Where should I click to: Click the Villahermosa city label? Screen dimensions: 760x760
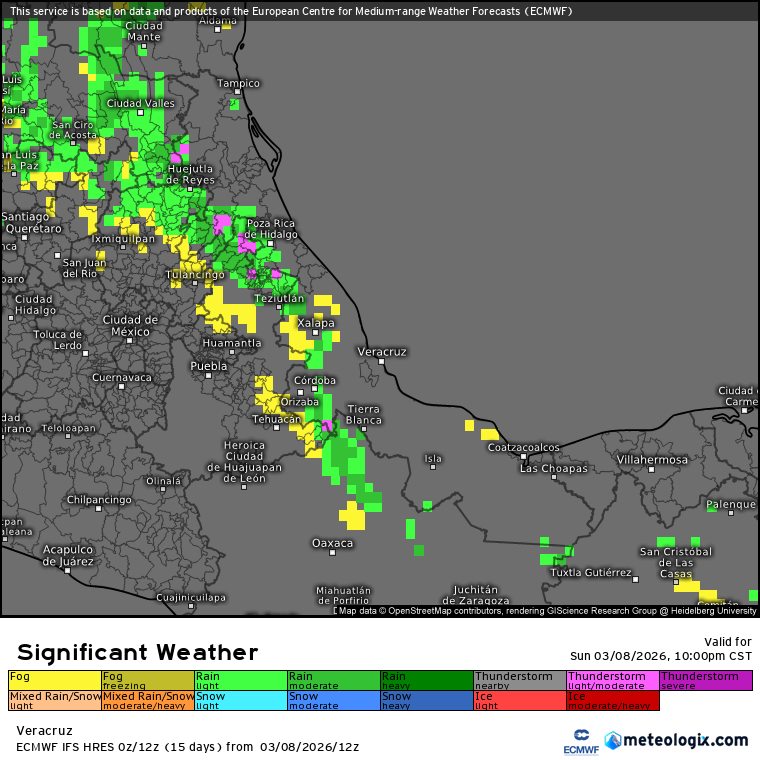click(x=652, y=459)
